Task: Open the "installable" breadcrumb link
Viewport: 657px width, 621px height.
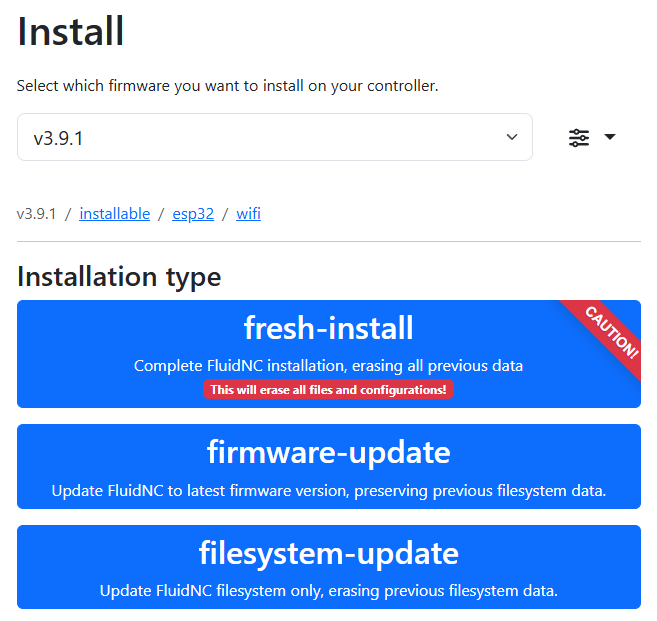Action: pyautogui.click(x=115, y=214)
